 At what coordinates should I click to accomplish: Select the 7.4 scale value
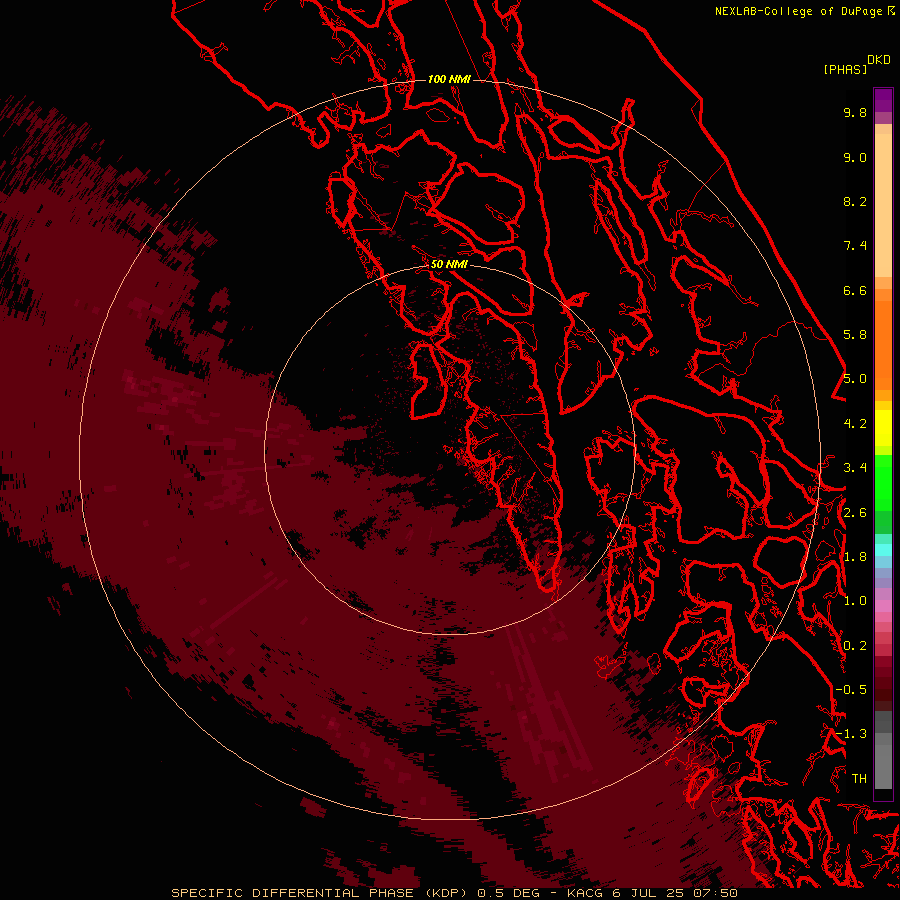coord(855,246)
